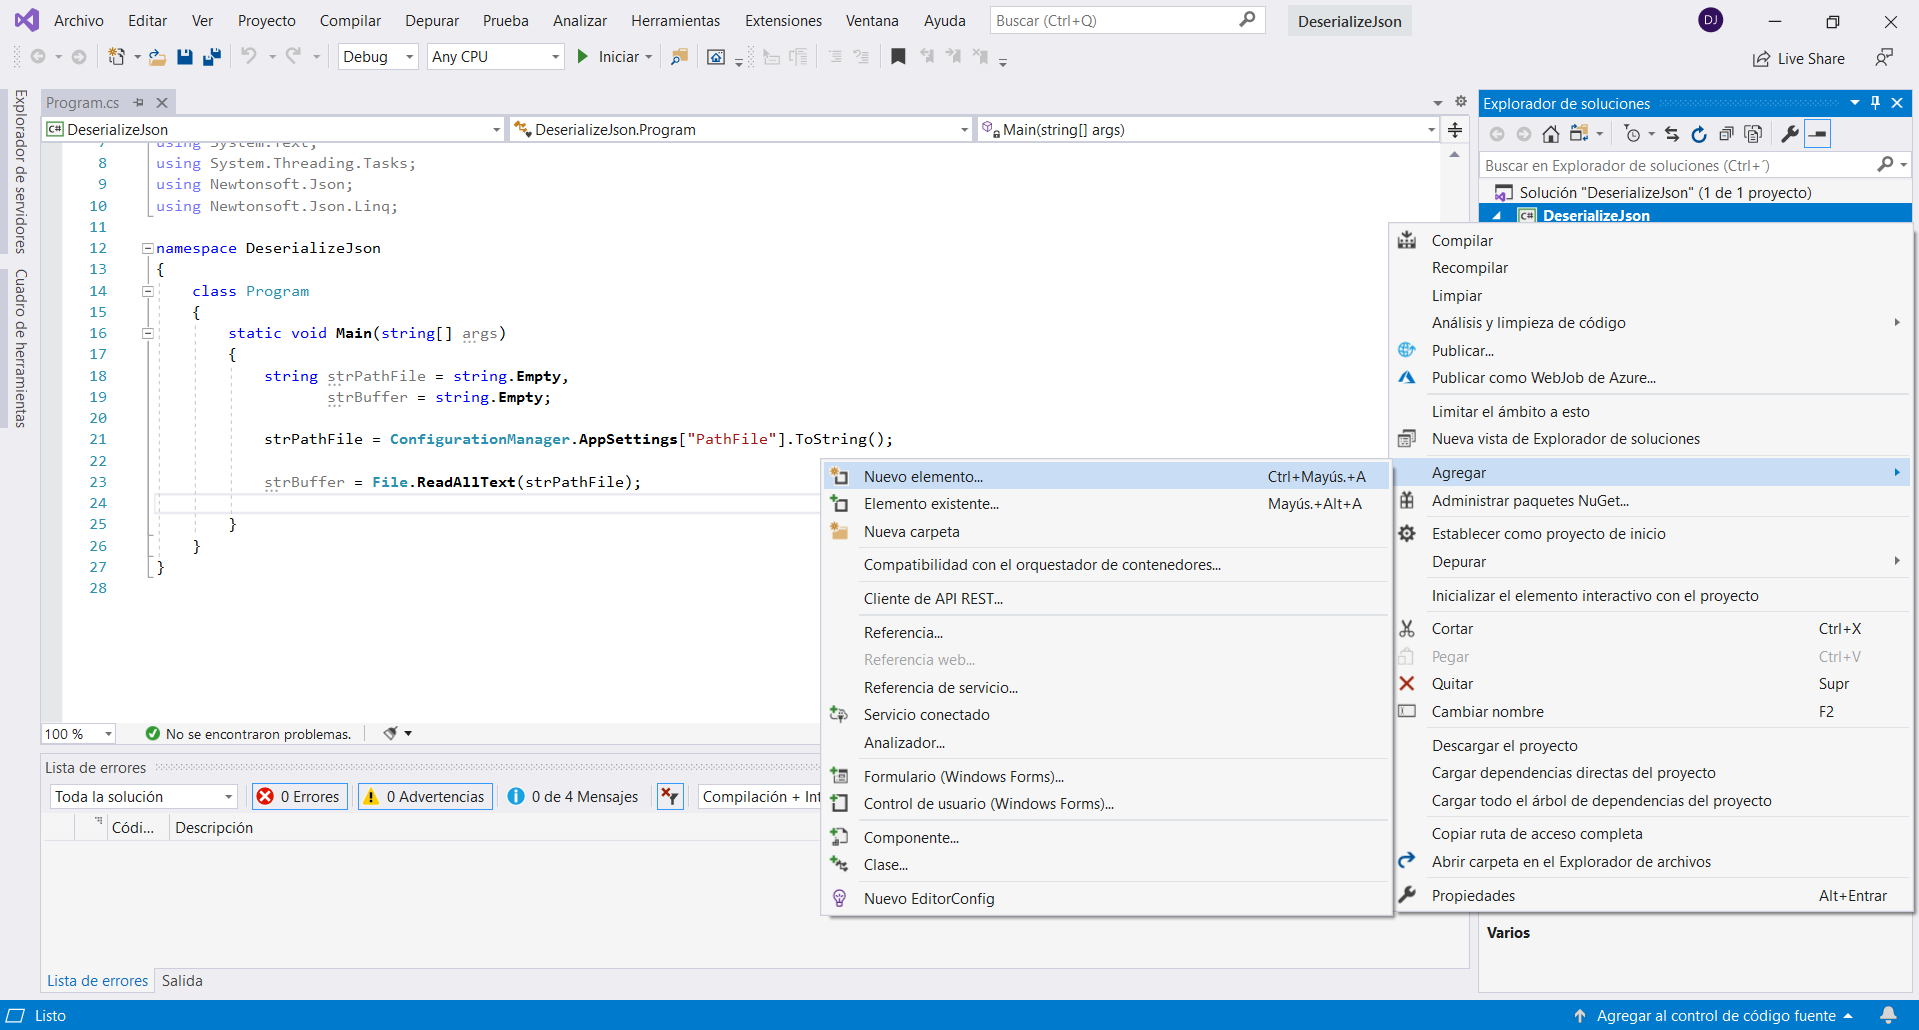The image size is (1919, 1030).
Task: Toggle the 0 Advertencias filter
Action: [x=425, y=796]
